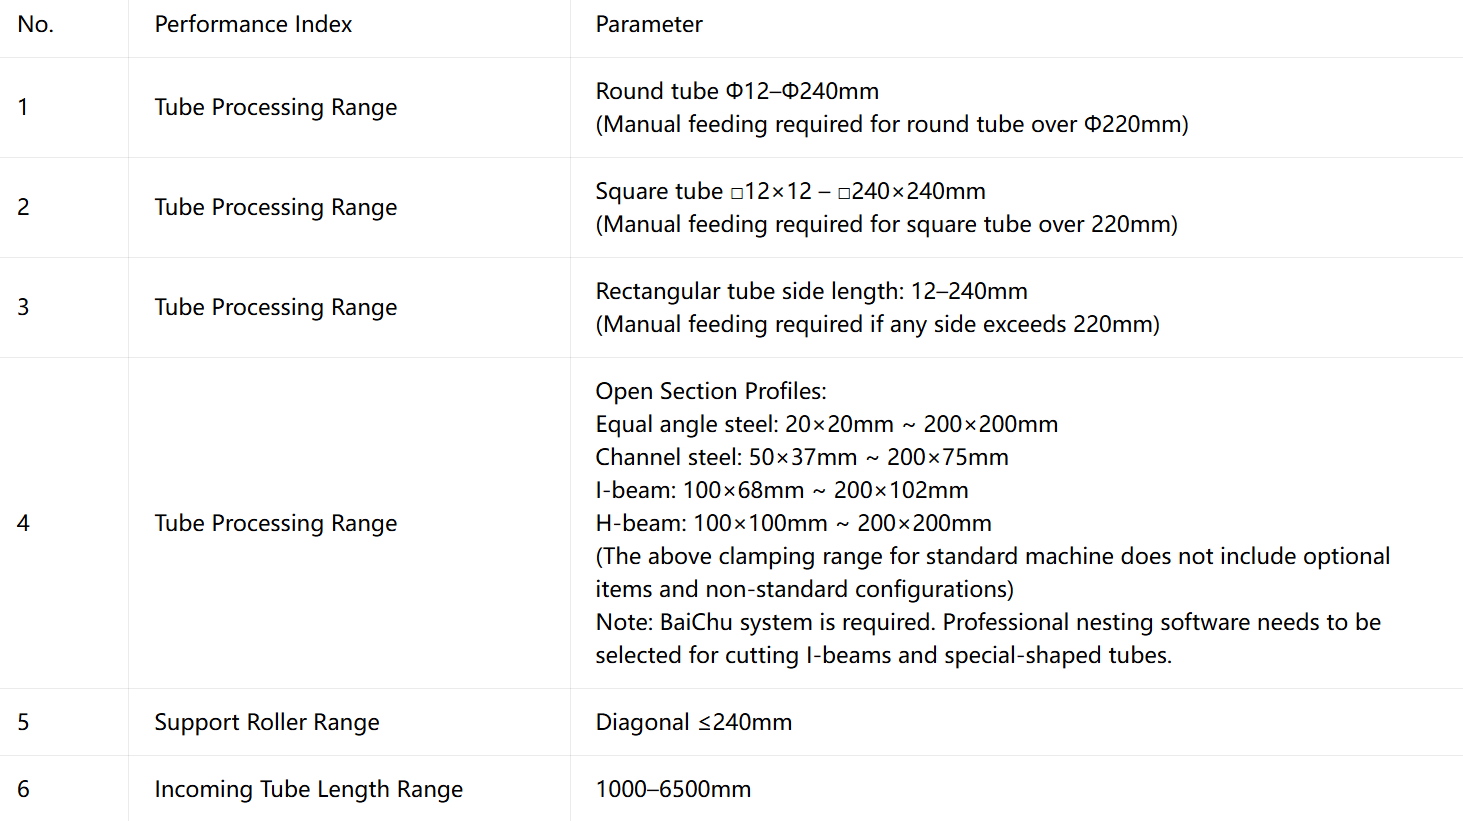Select the Equal angle steel specification line
This screenshot has height=821, width=1463.
(x=827, y=424)
